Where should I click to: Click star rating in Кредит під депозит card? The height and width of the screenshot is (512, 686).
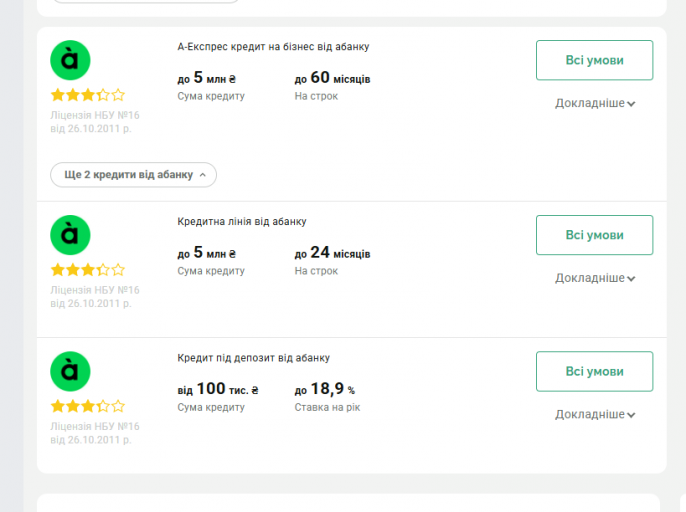tap(88, 406)
